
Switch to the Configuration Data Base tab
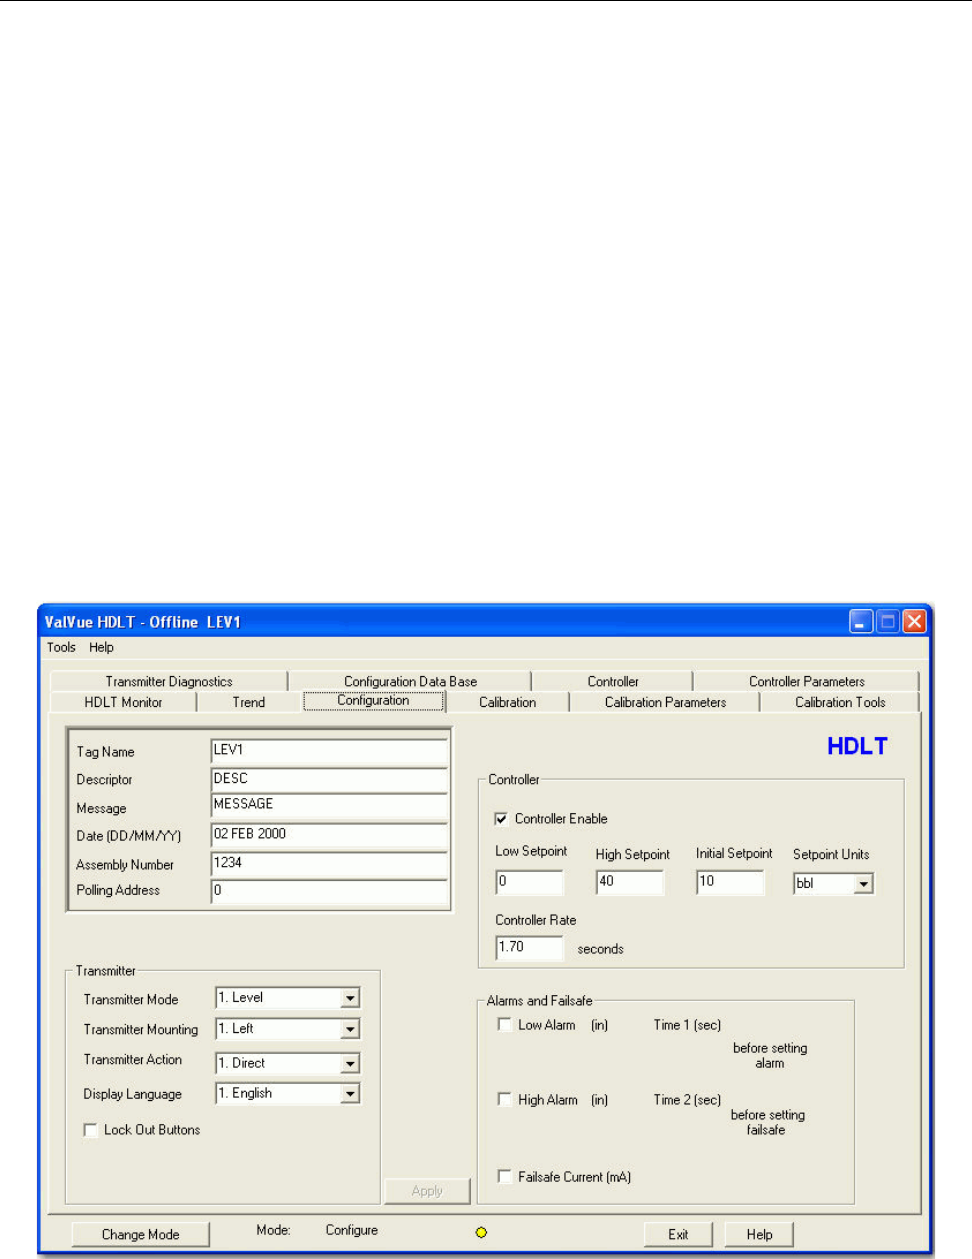[x=410, y=681]
